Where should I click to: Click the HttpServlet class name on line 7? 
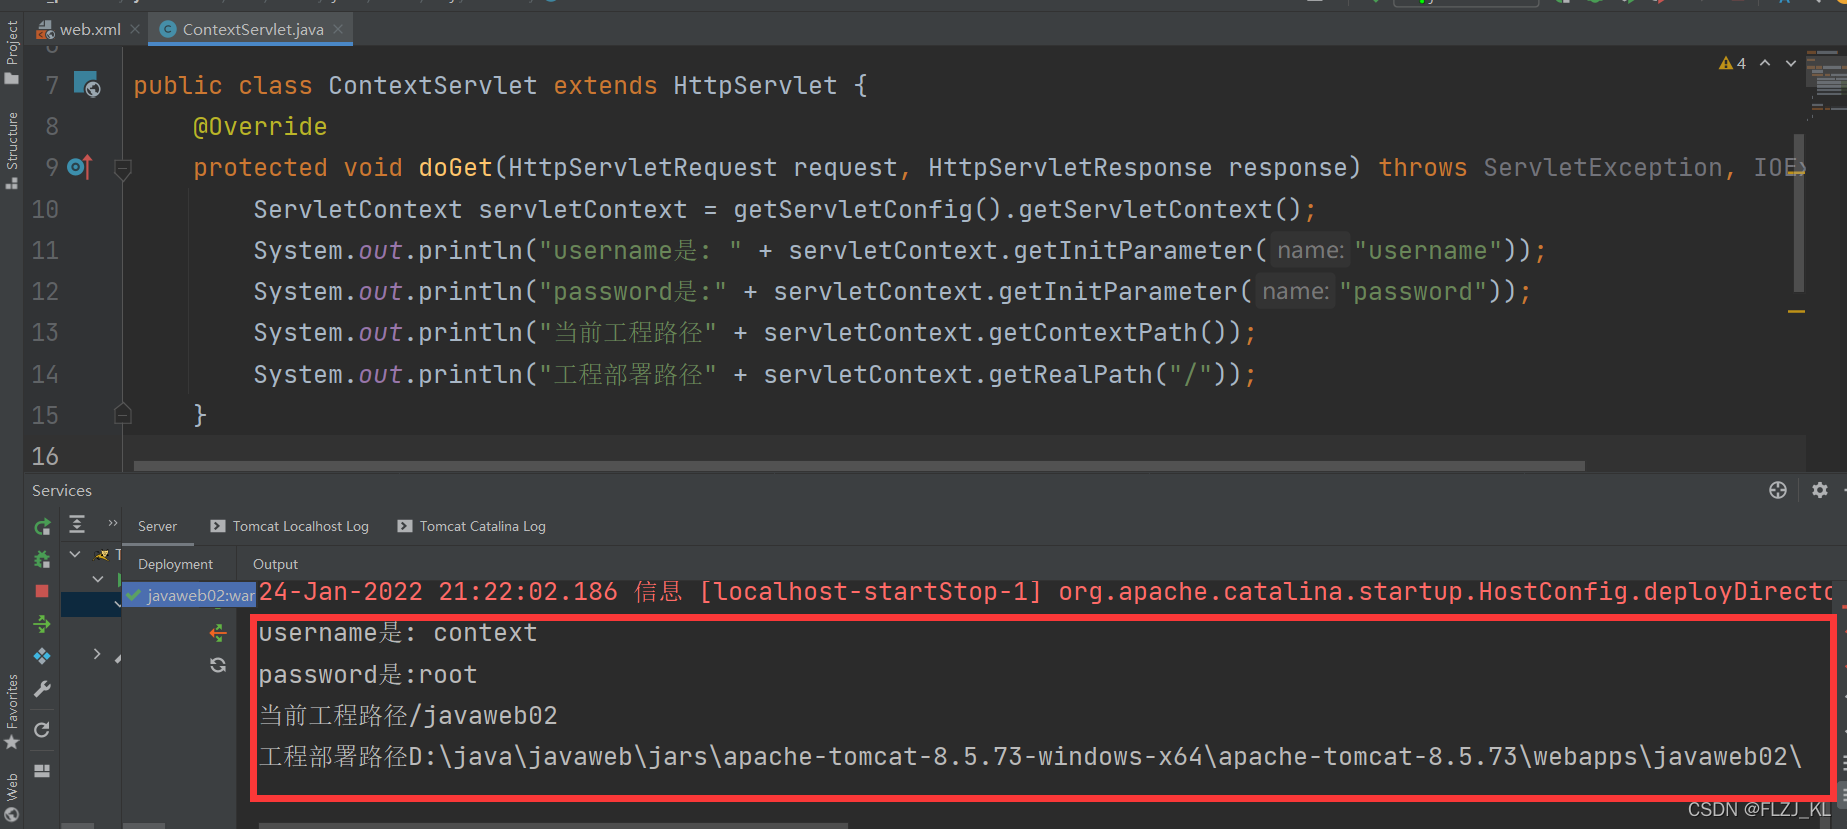pyautogui.click(x=755, y=86)
